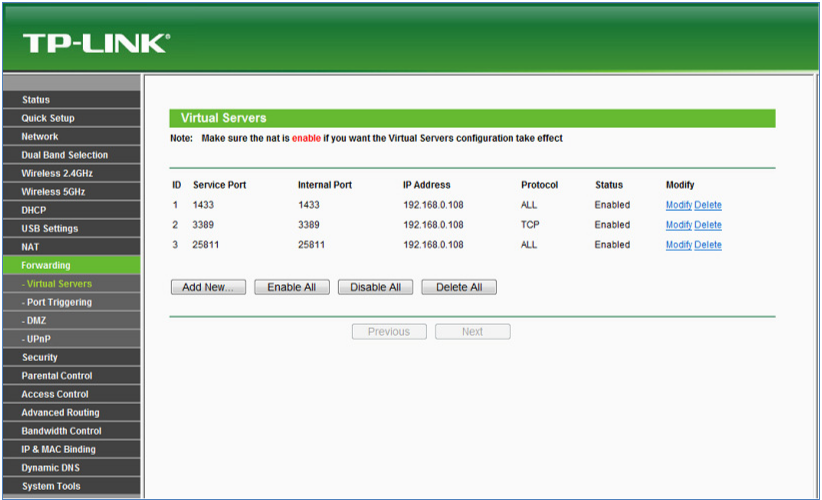Open Wireless 5GHz settings
822x500 pixels.
coord(72,191)
